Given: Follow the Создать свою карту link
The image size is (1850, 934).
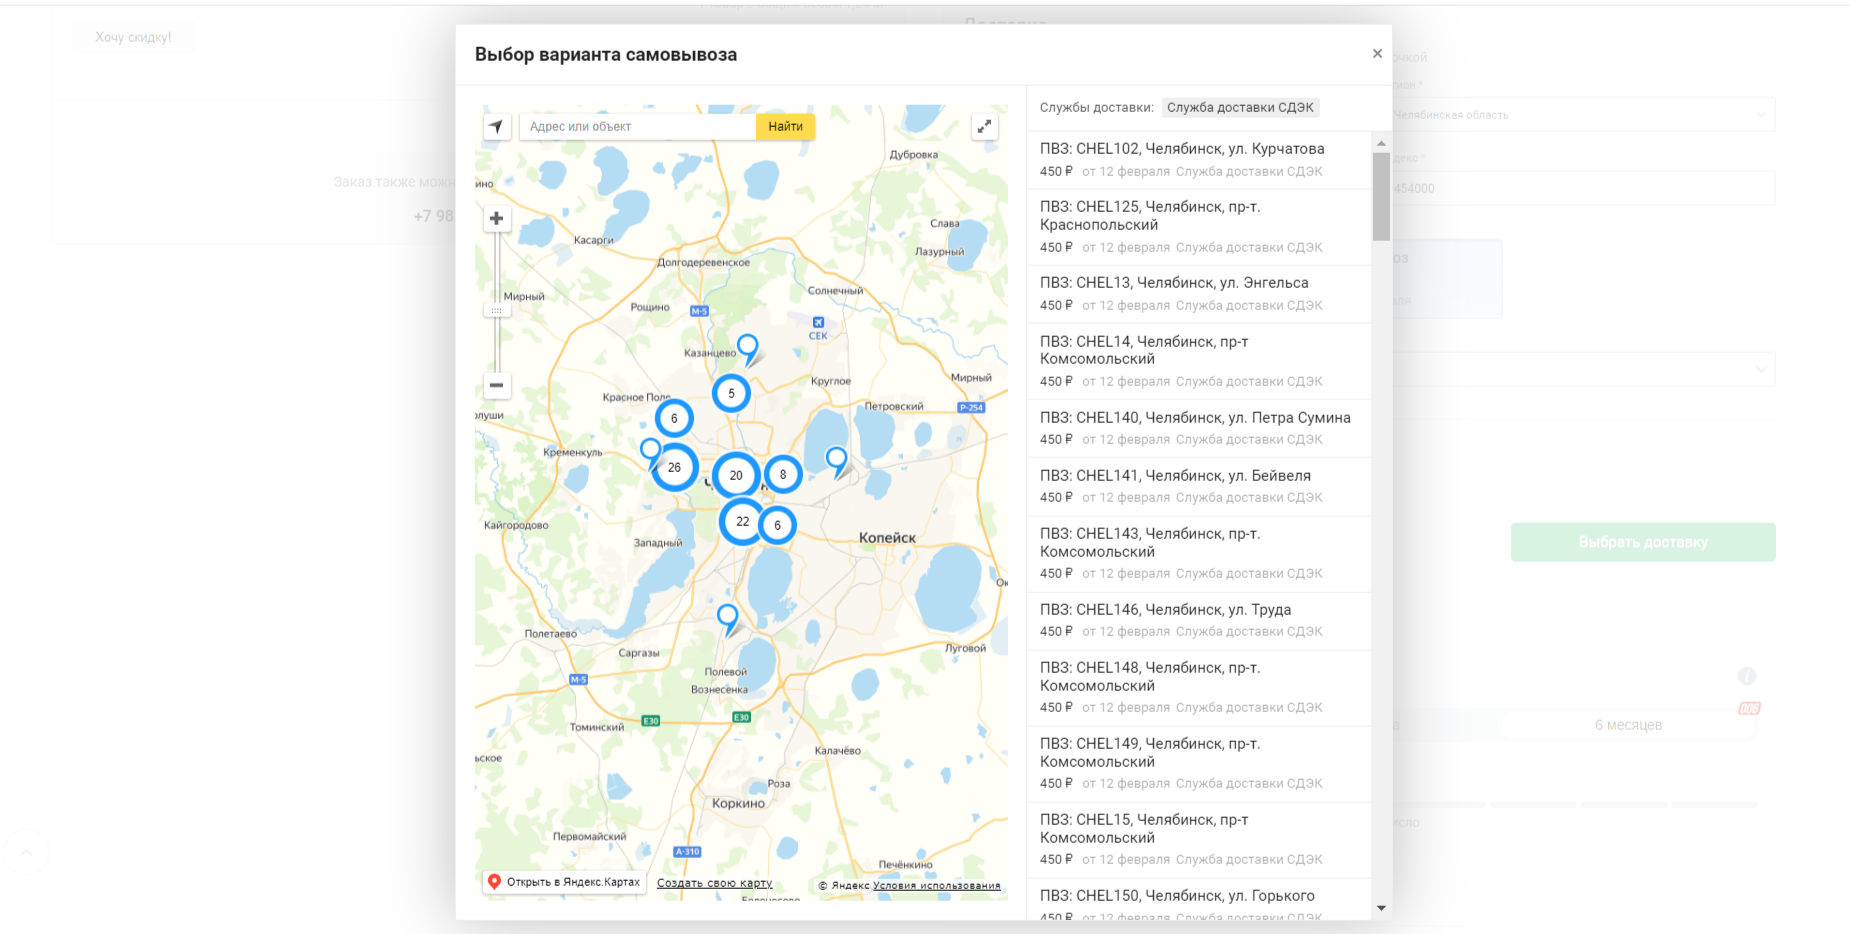Looking at the screenshot, I should 714,883.
